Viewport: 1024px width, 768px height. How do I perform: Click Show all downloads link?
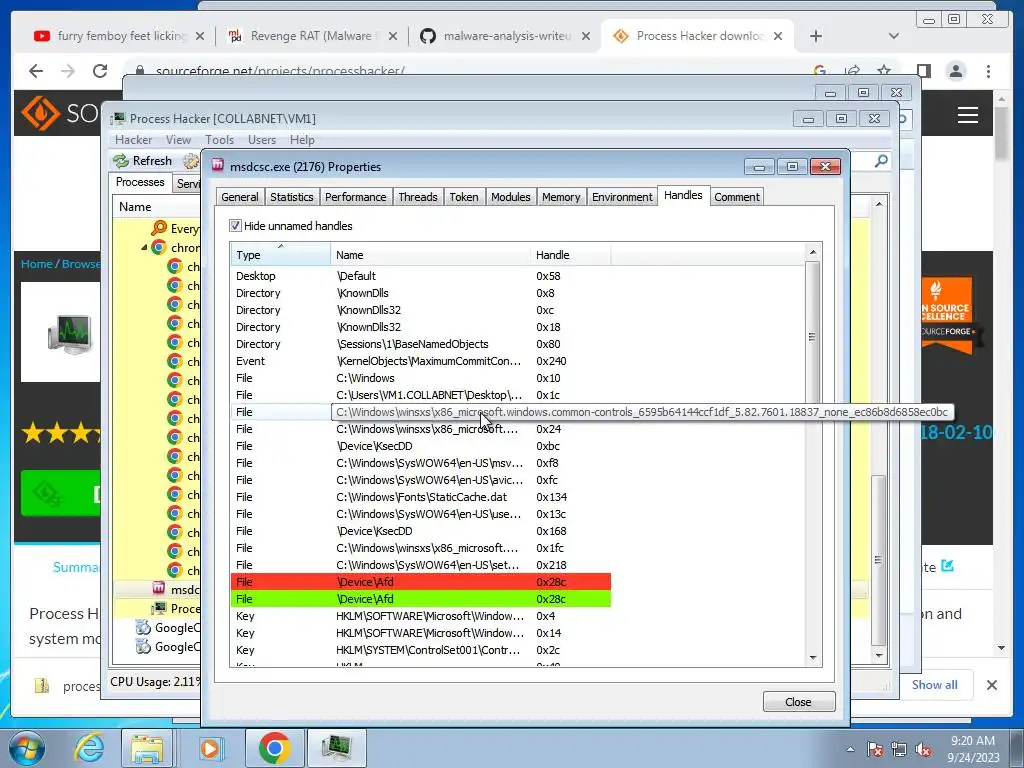pyautogui.click(x=935, y=684)
